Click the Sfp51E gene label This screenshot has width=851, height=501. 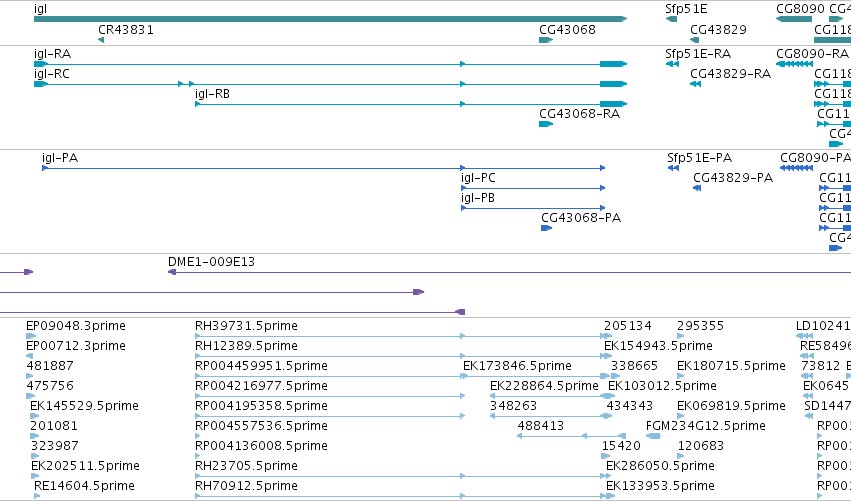[686, 9]
